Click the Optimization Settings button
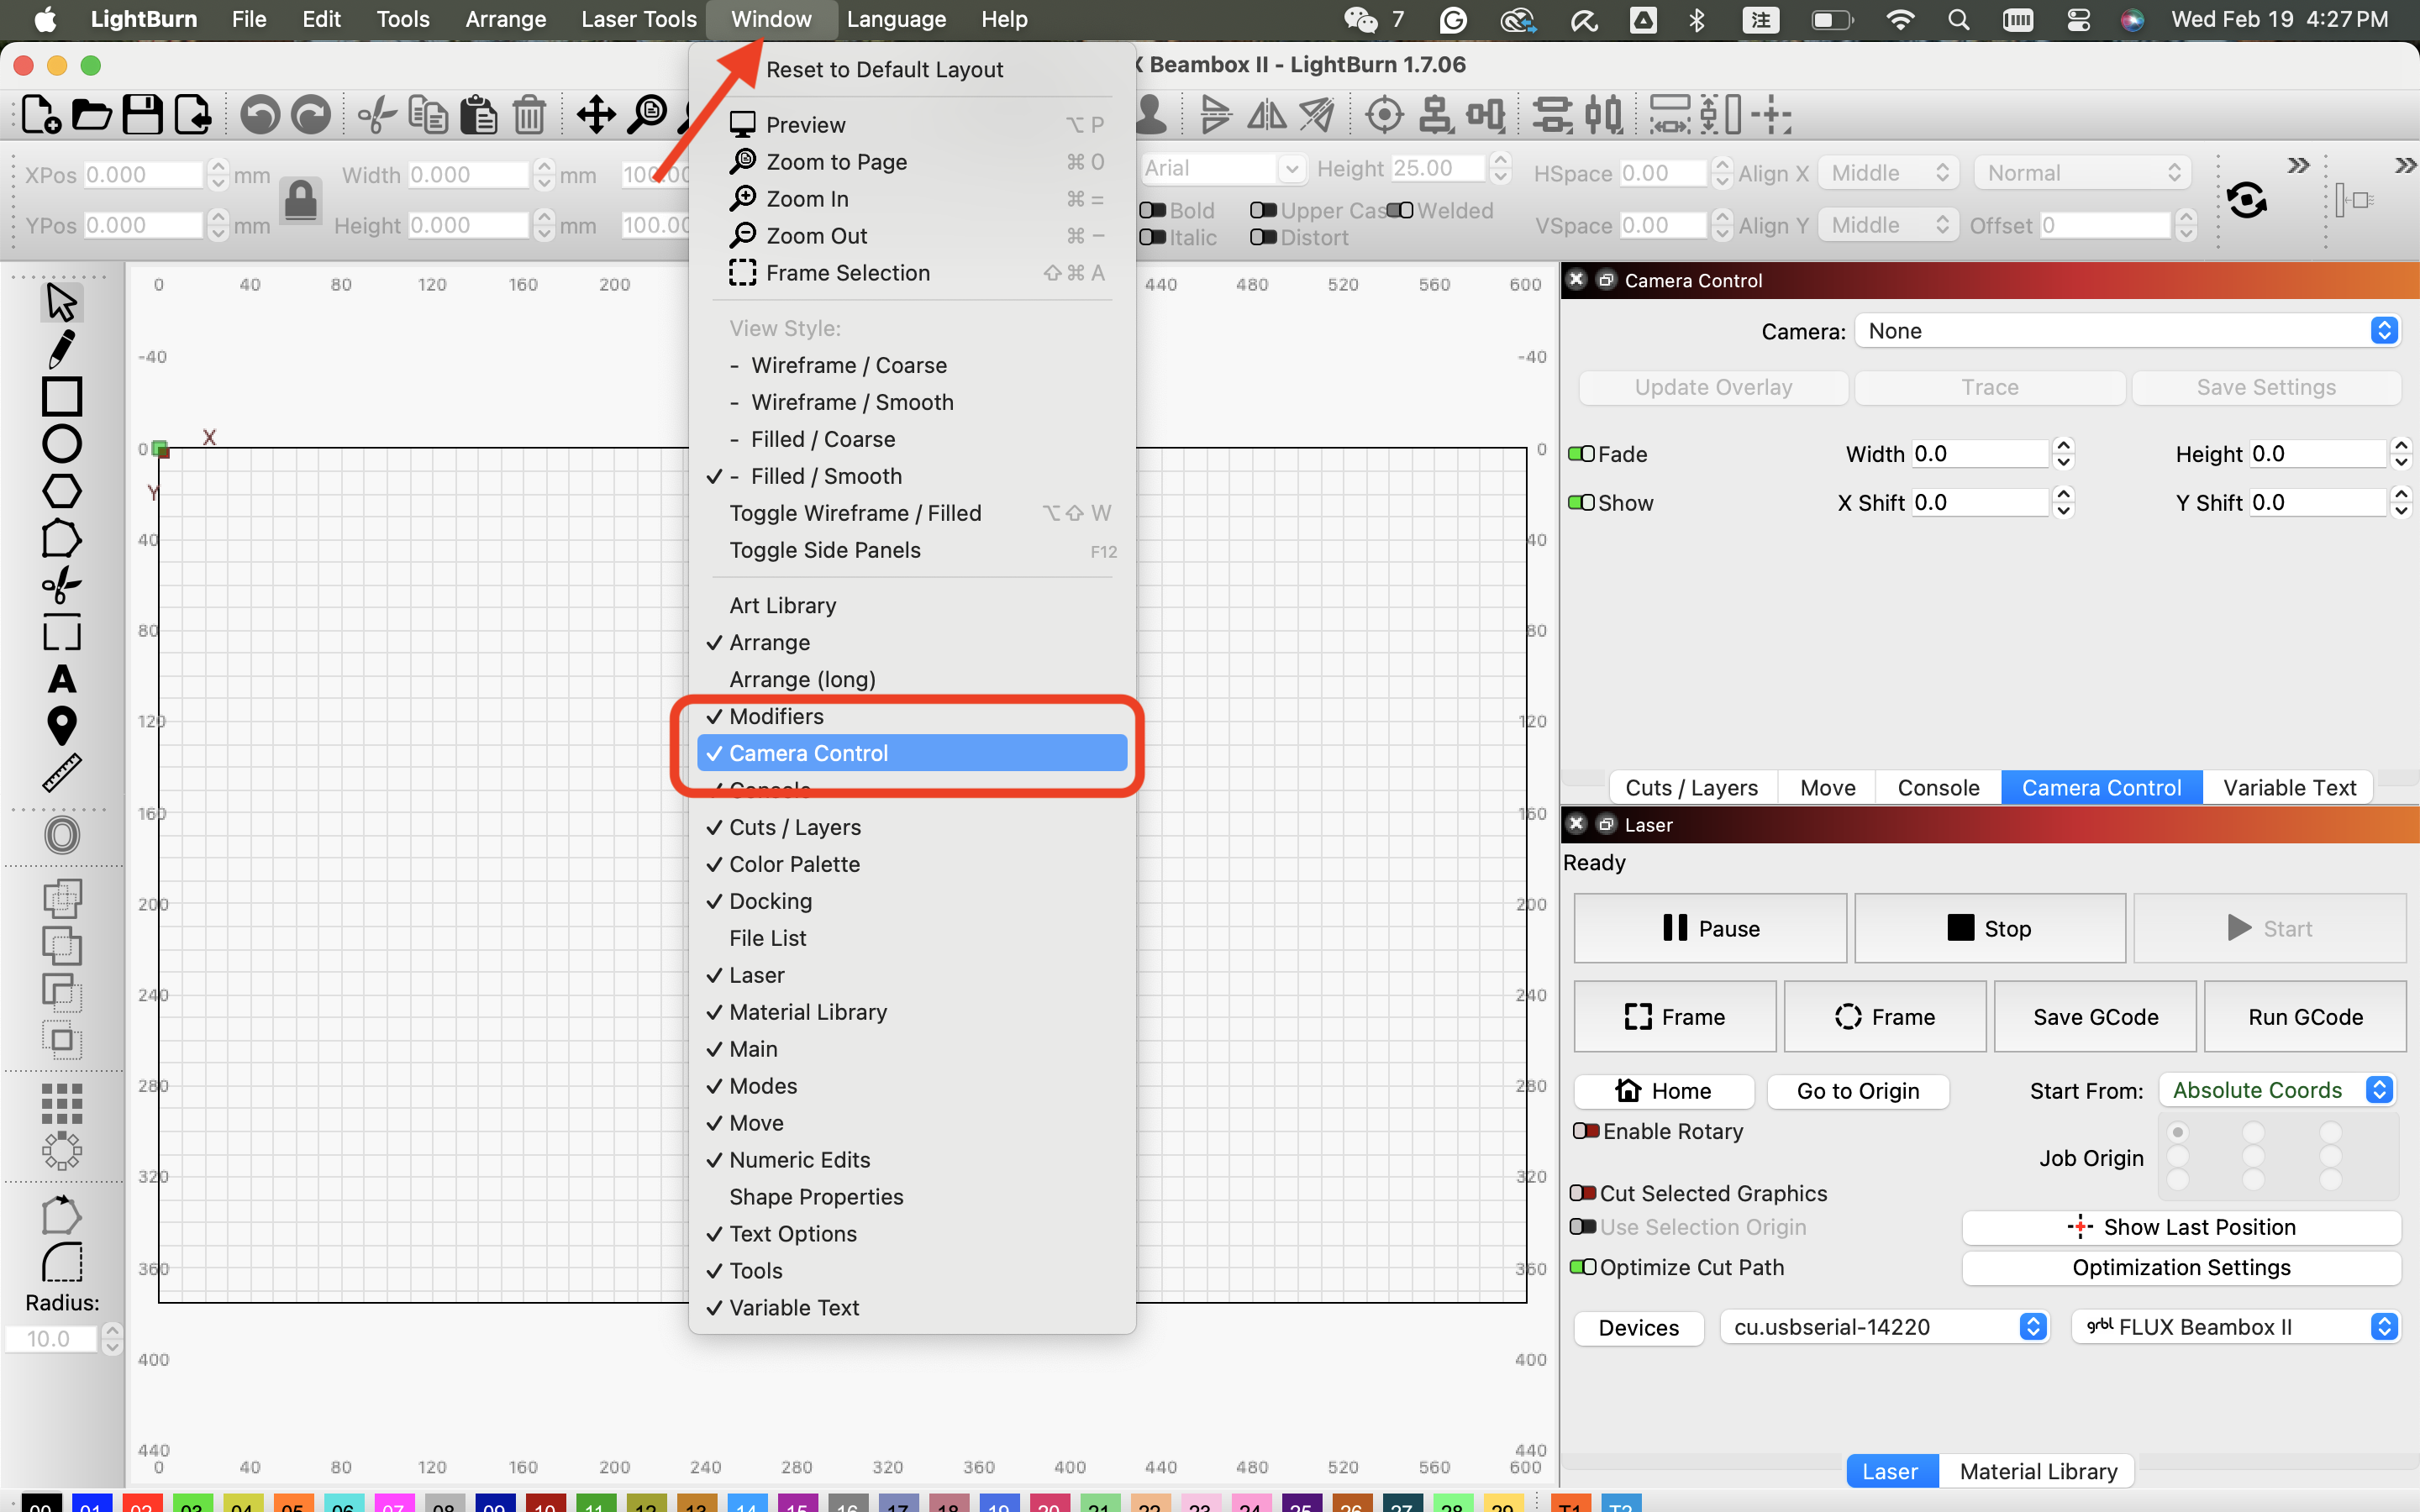This screenshot has height=1512, width=2420. click(x=2181, y=1267)
